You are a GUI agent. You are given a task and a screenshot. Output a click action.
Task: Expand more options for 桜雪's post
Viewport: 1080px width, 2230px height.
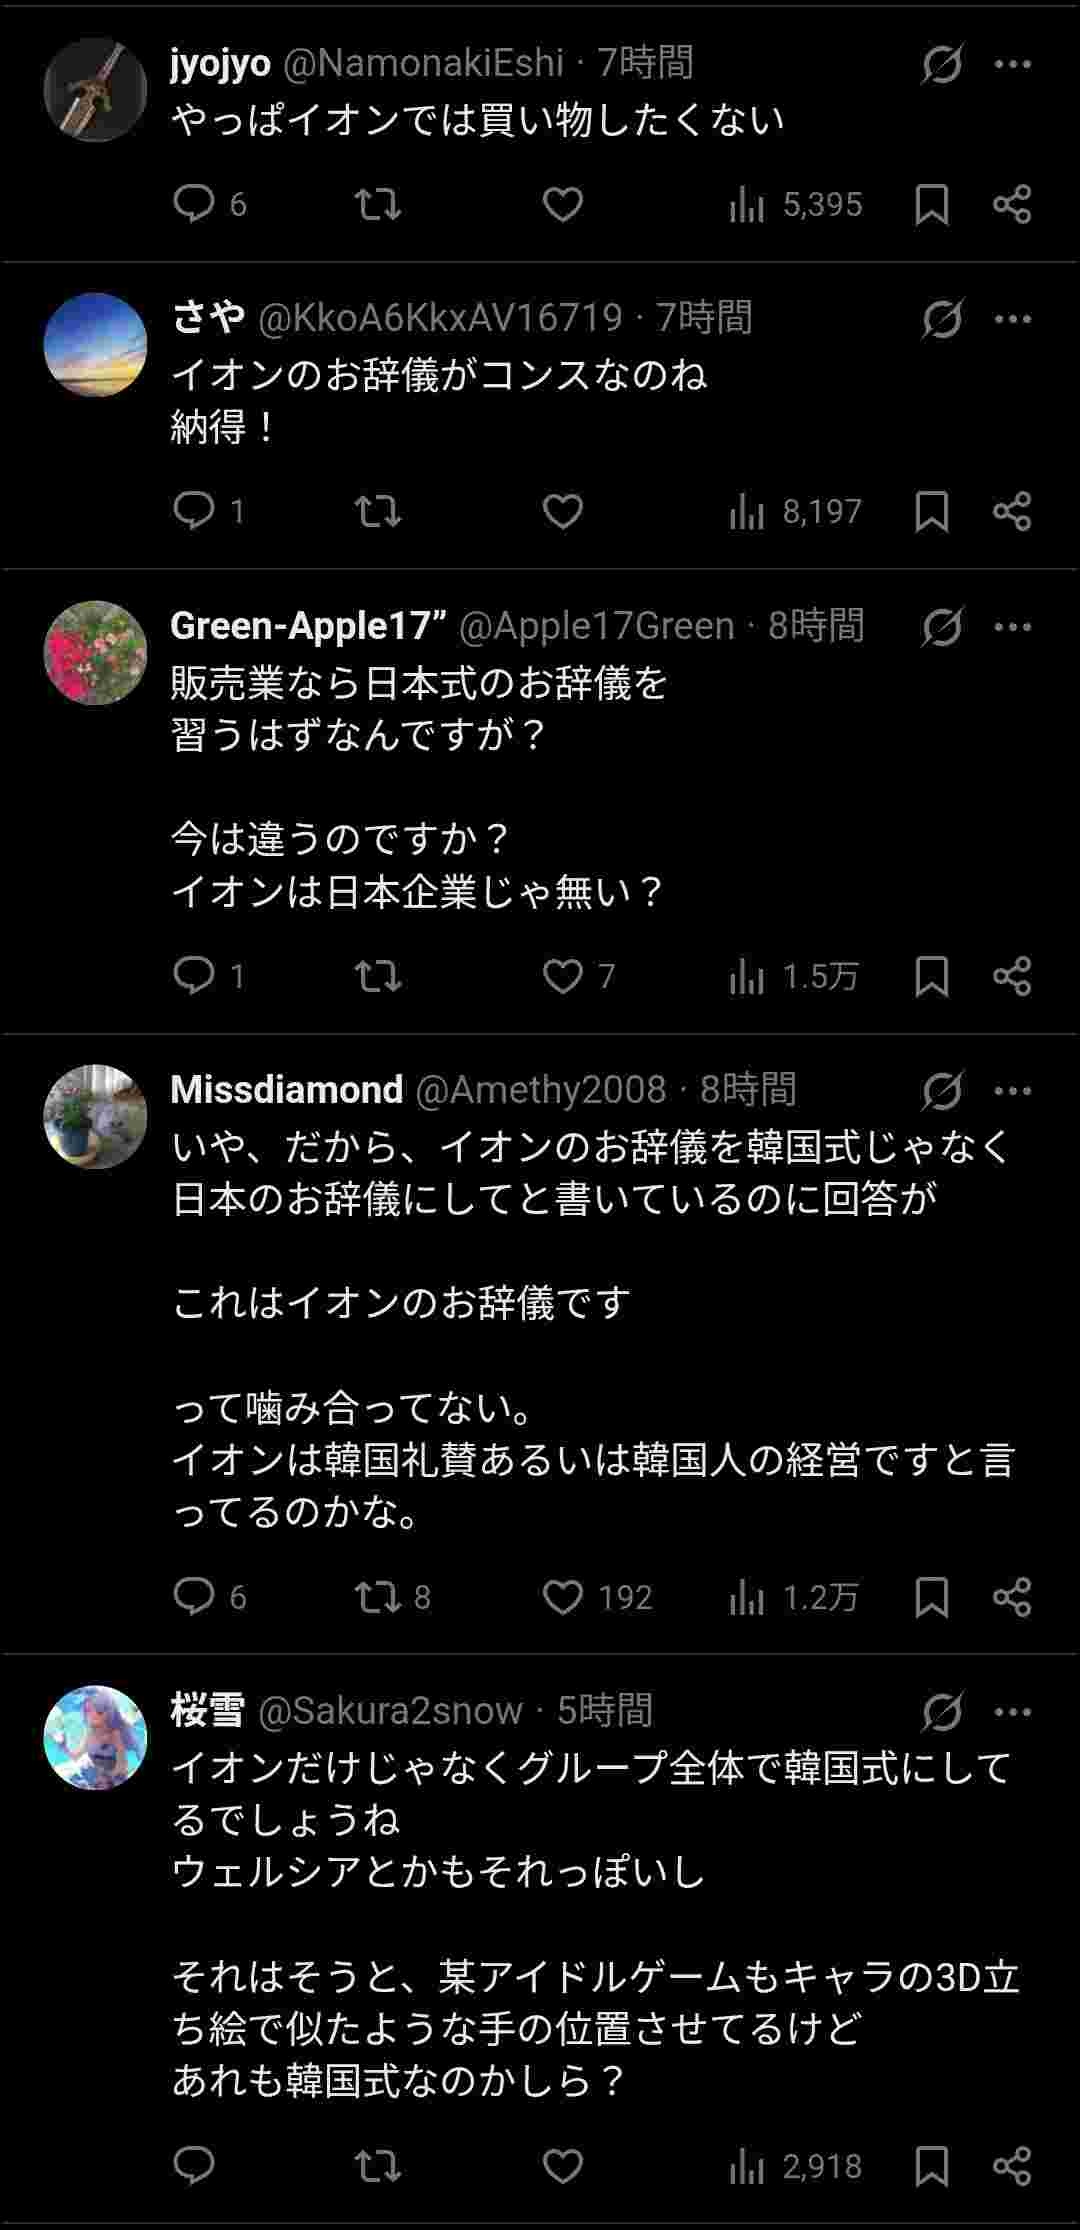[1013, 1712]
